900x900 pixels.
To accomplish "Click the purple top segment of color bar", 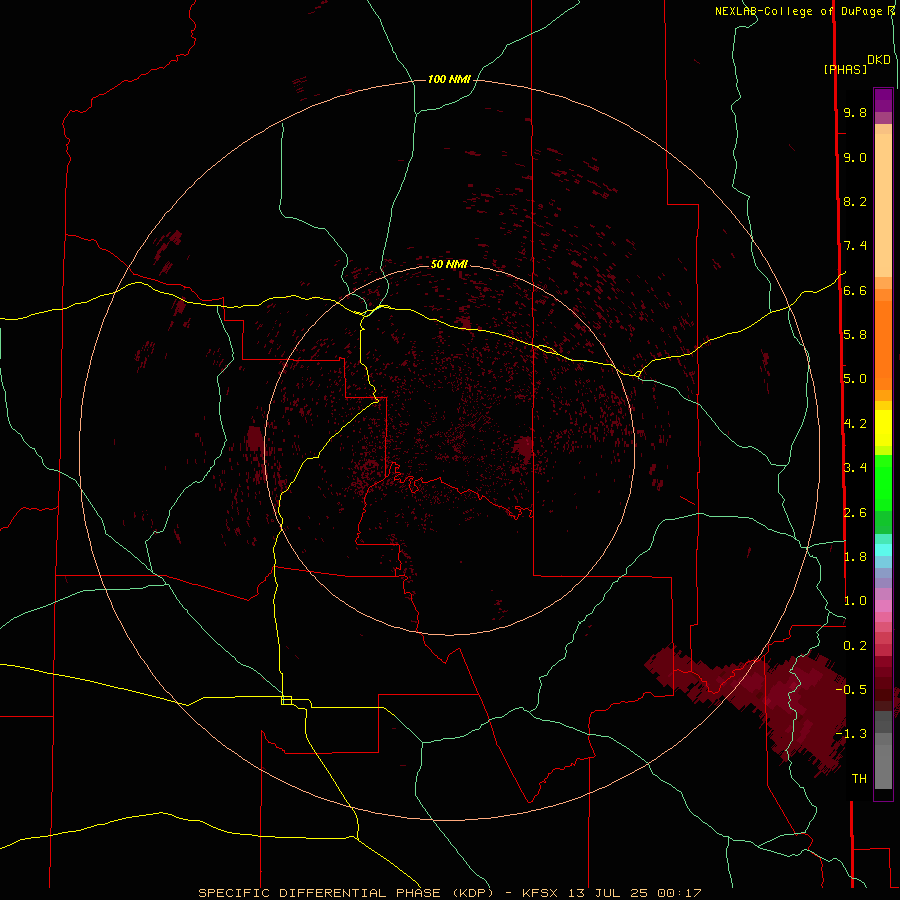I will [x=883, y=100].
